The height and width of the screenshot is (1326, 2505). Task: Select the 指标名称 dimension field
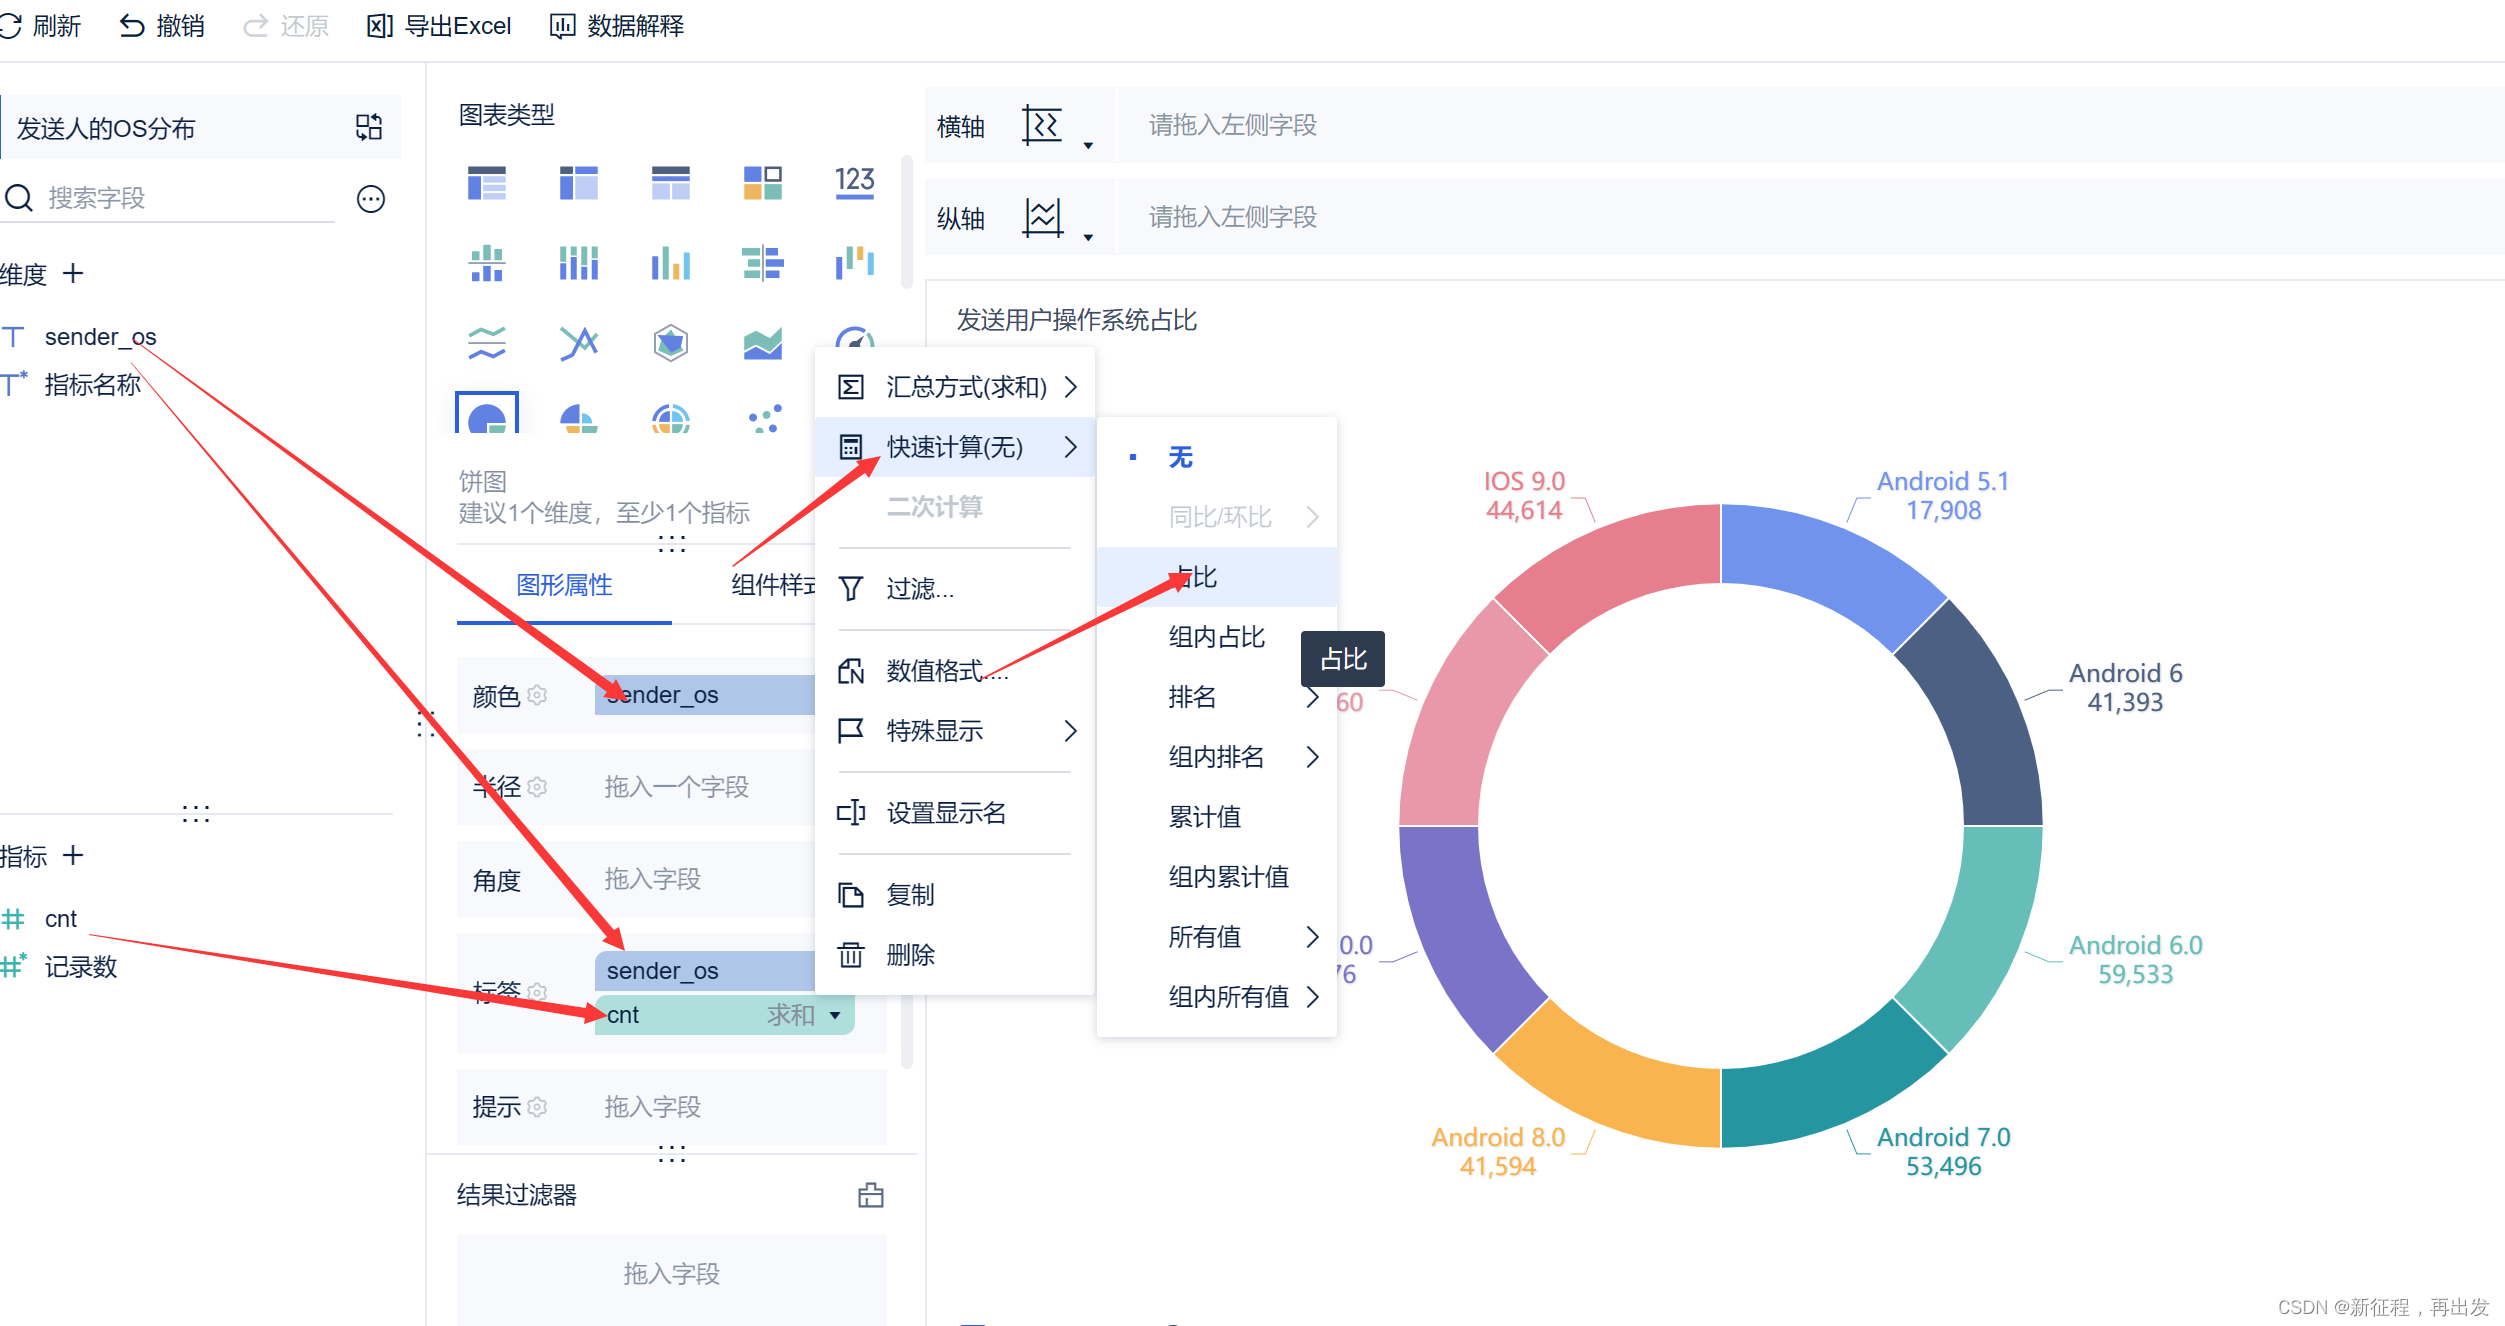coord(92,385)
